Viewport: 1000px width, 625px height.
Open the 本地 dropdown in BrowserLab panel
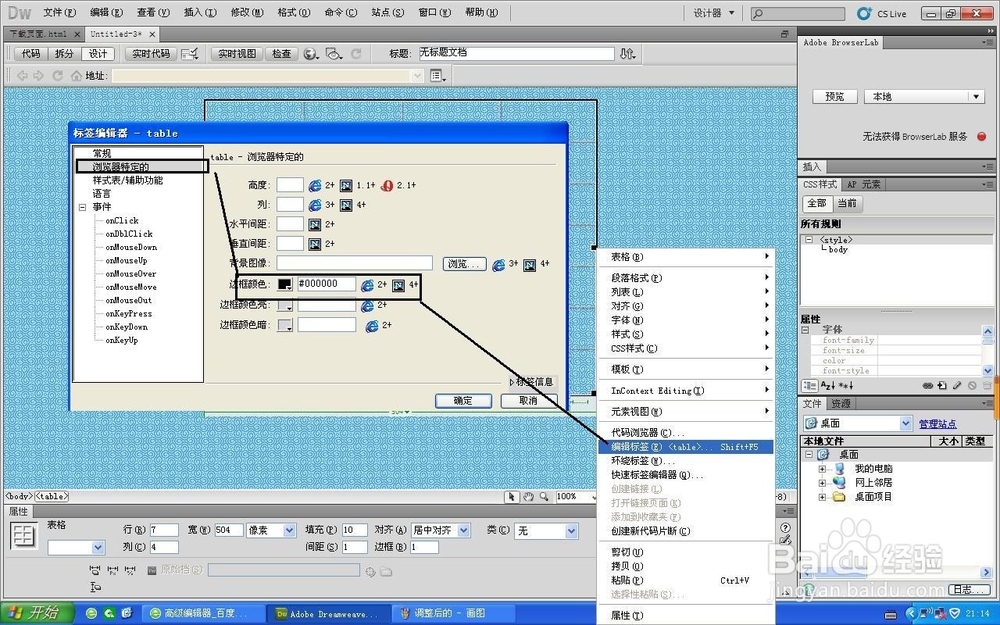click(x=924, y=97)
